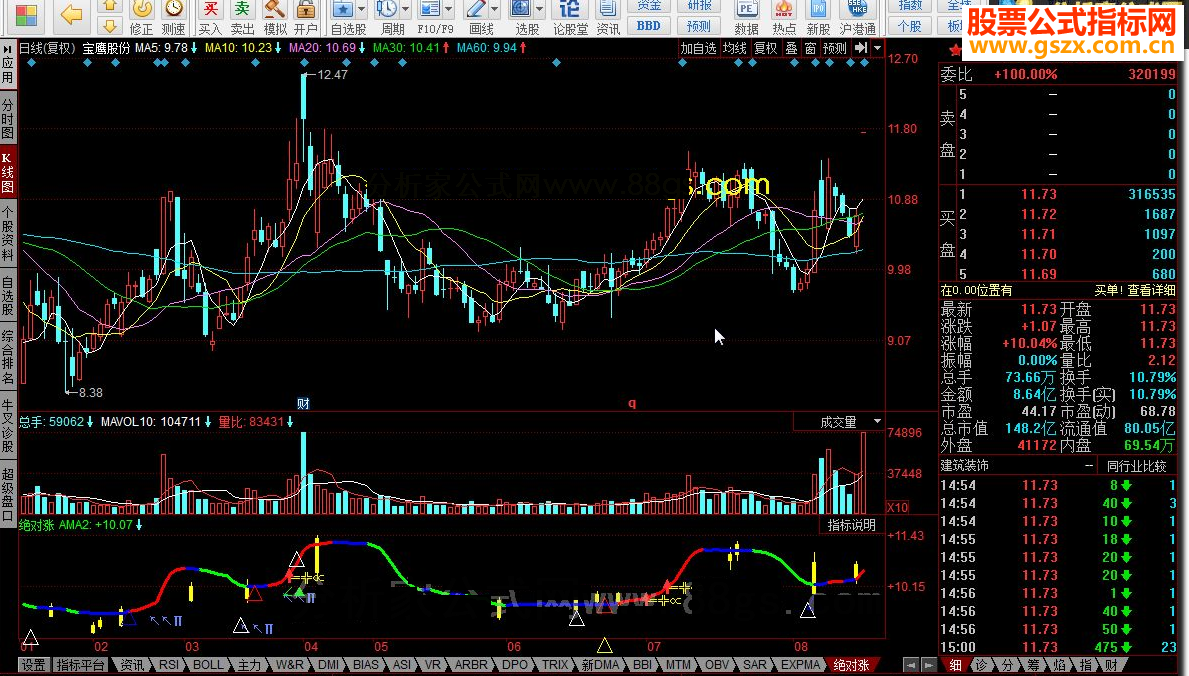This screenshot has height=676, width=1189.
Task: Expand the 成交量 indicator dropdown
Action: point(877,422)
